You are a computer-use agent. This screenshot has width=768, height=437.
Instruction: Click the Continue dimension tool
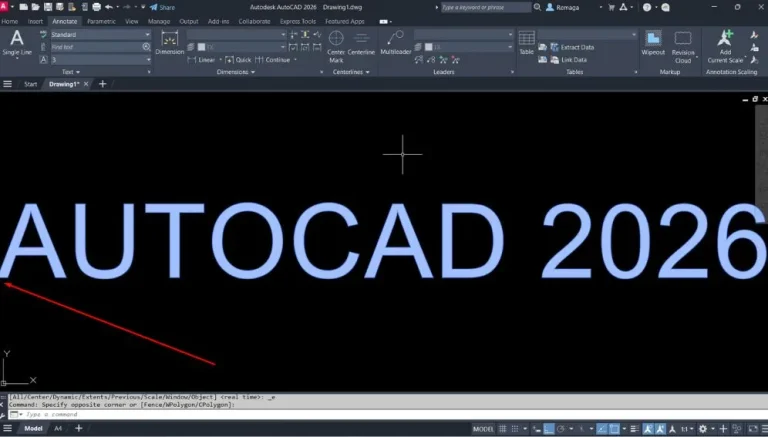273,60
